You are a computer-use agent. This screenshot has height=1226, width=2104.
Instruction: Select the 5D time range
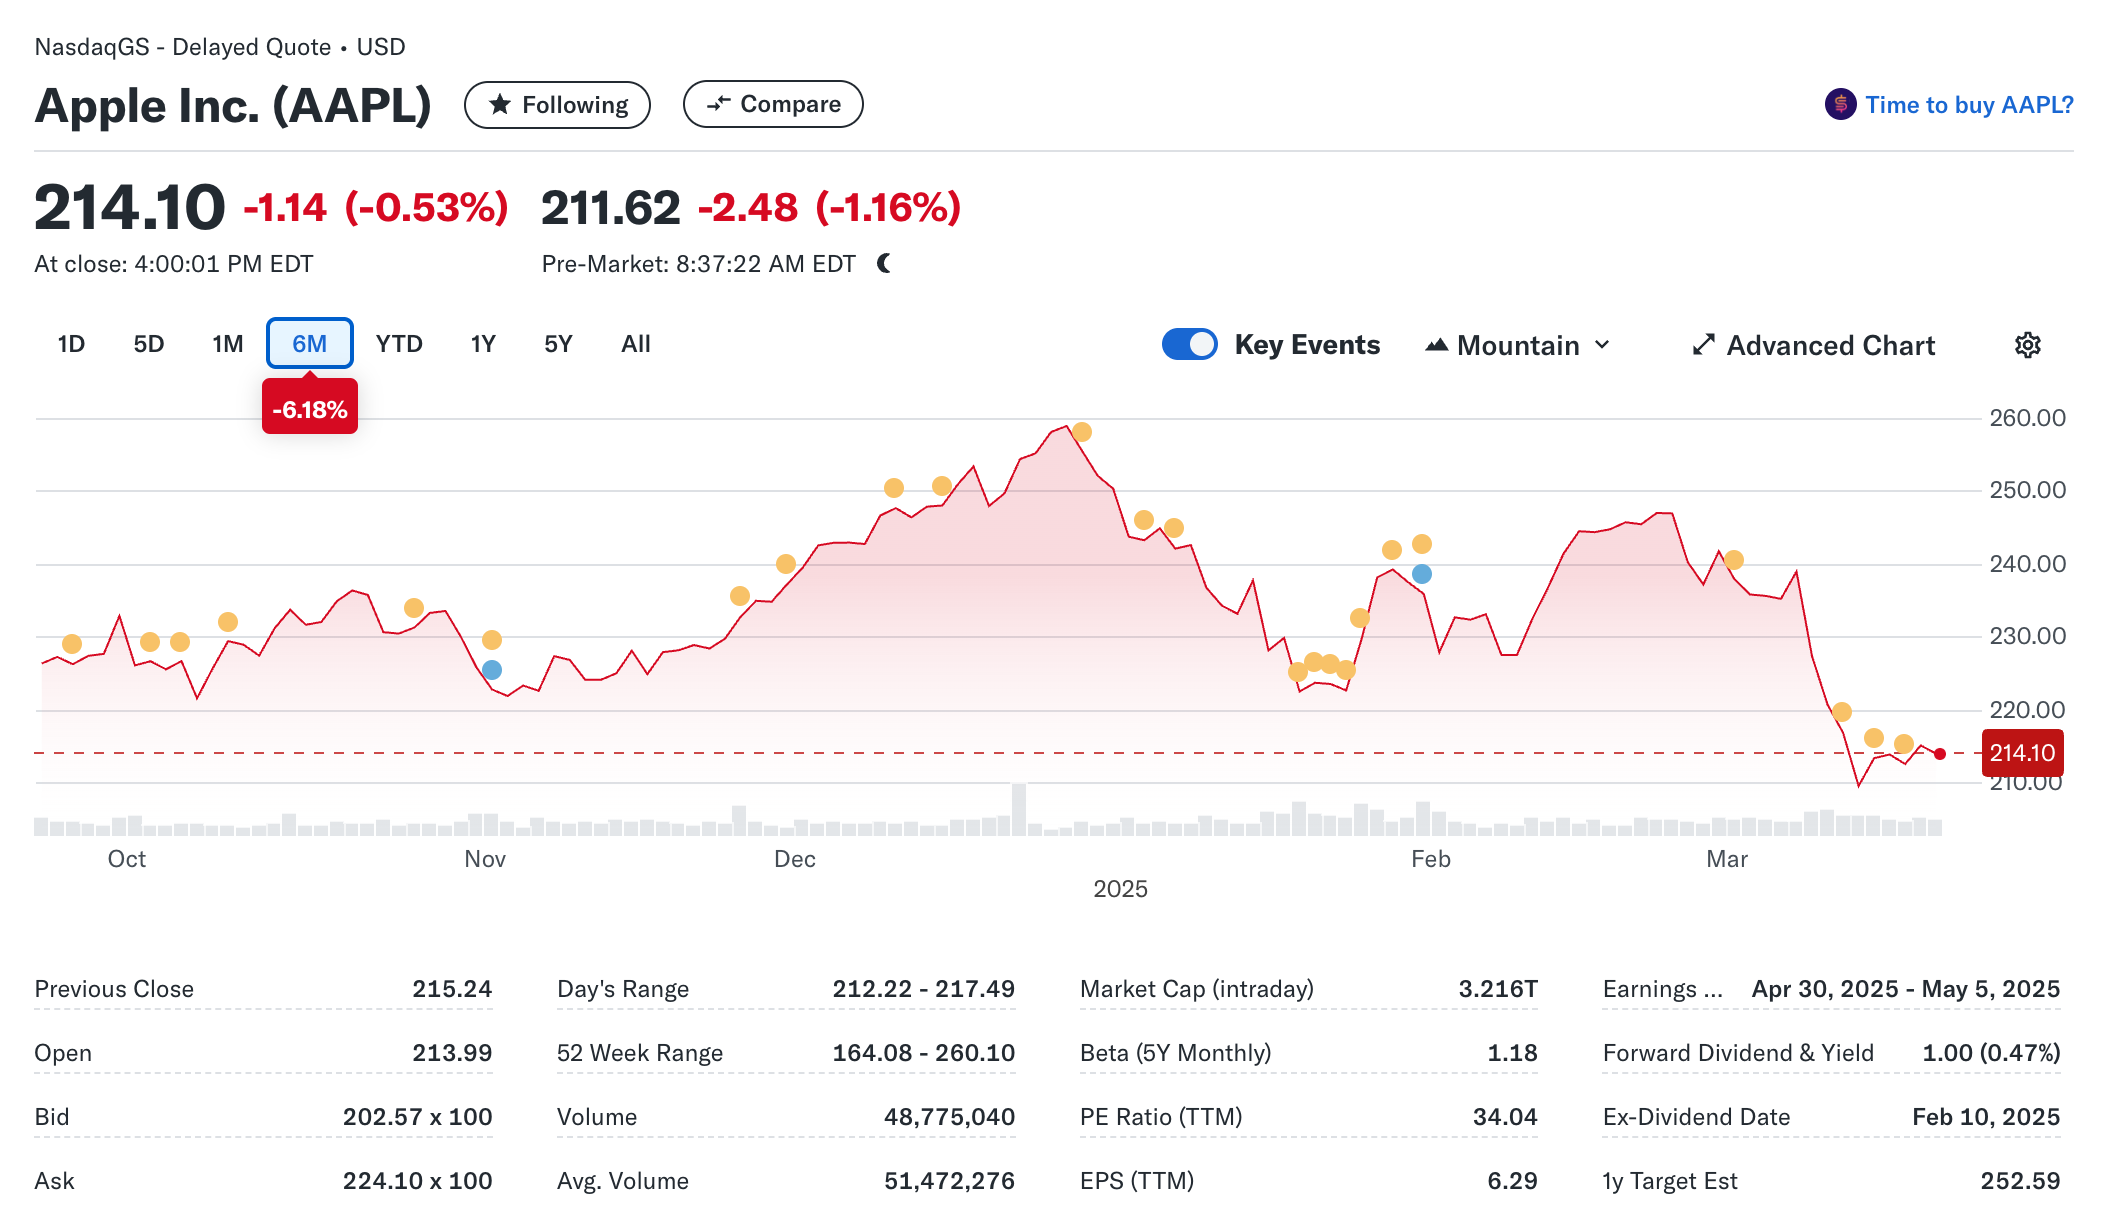(148, 344)
